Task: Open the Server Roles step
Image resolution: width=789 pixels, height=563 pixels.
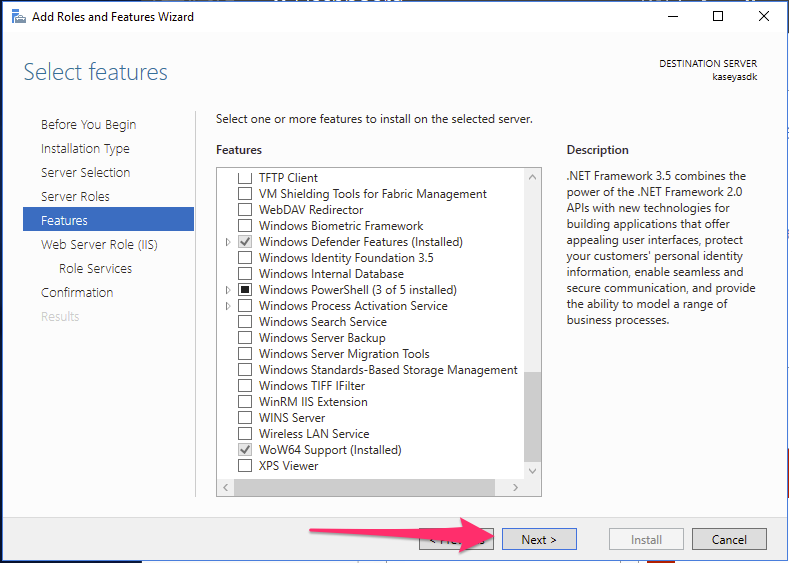Action: pos(75,196)
